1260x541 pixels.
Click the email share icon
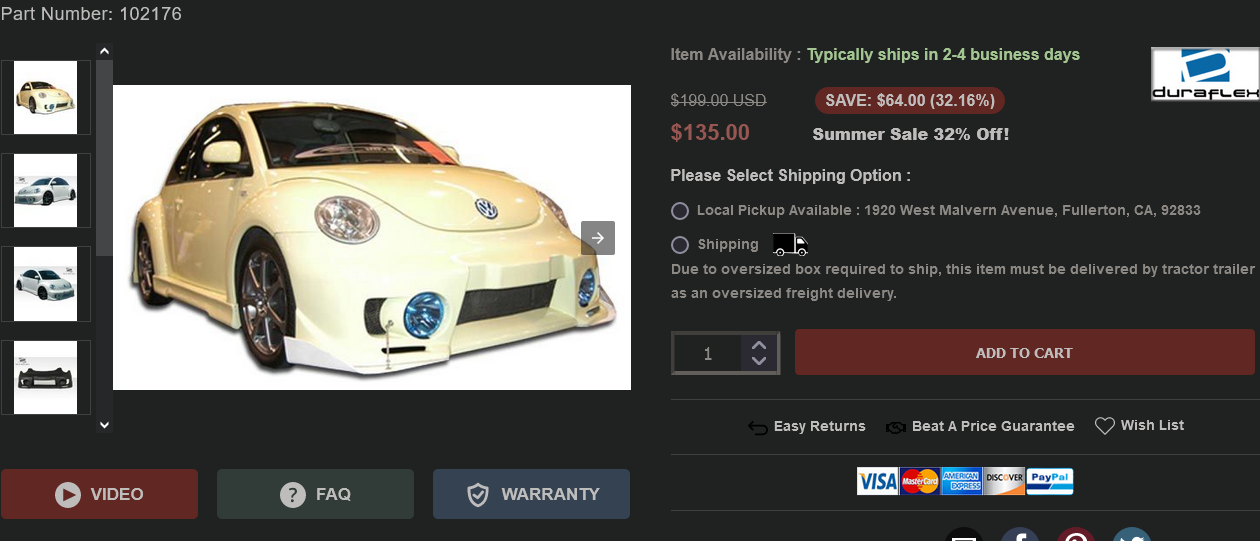click(963, 535)
